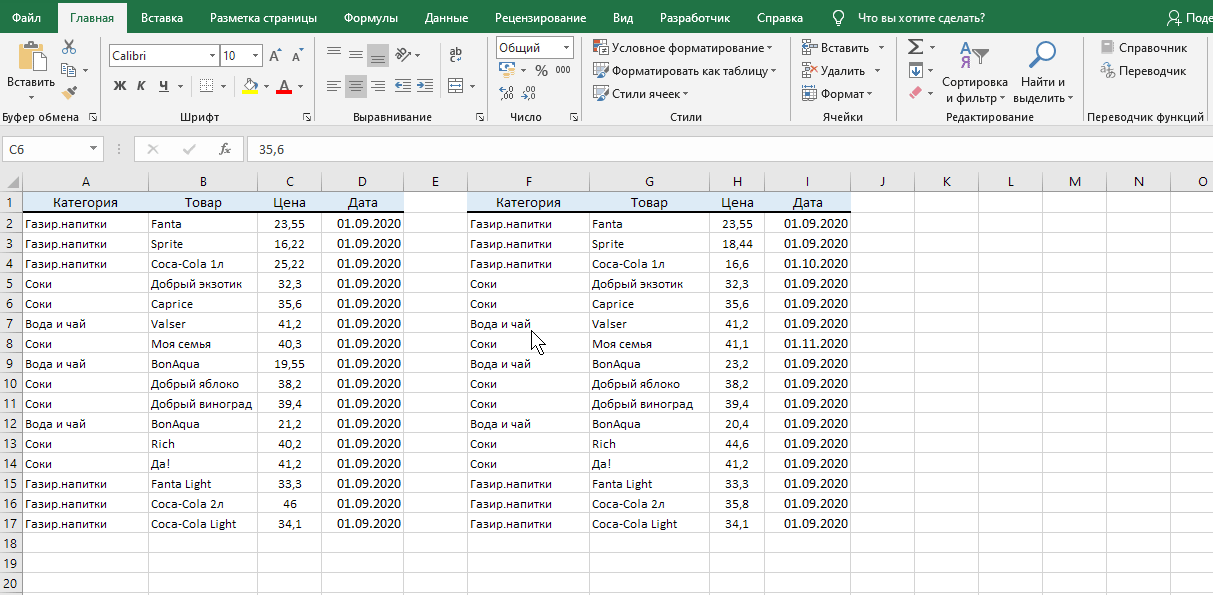Image resolution: width=1213 pixels, height=595 pixels.
Task: Click the Справочник button
Action: click(1143, 47)
